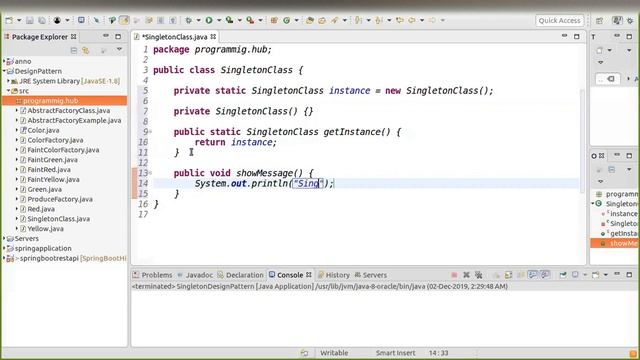Click the Debug perspective icon near Quick Access
This screenshot has height=360, width=640.
pyautogui.click(x=631, y=20)
